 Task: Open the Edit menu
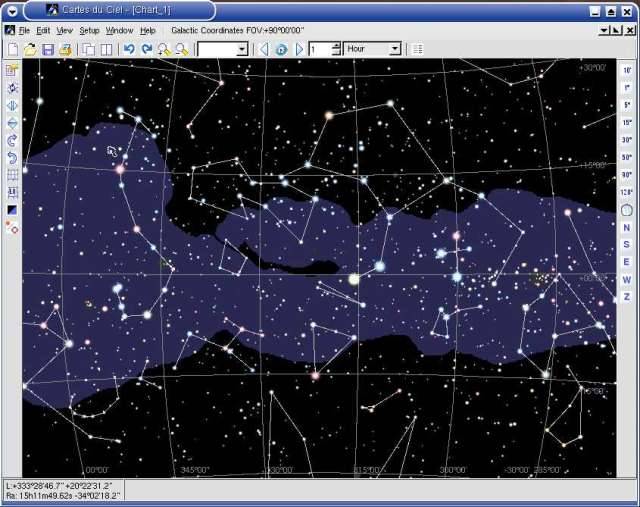(43, 31)
